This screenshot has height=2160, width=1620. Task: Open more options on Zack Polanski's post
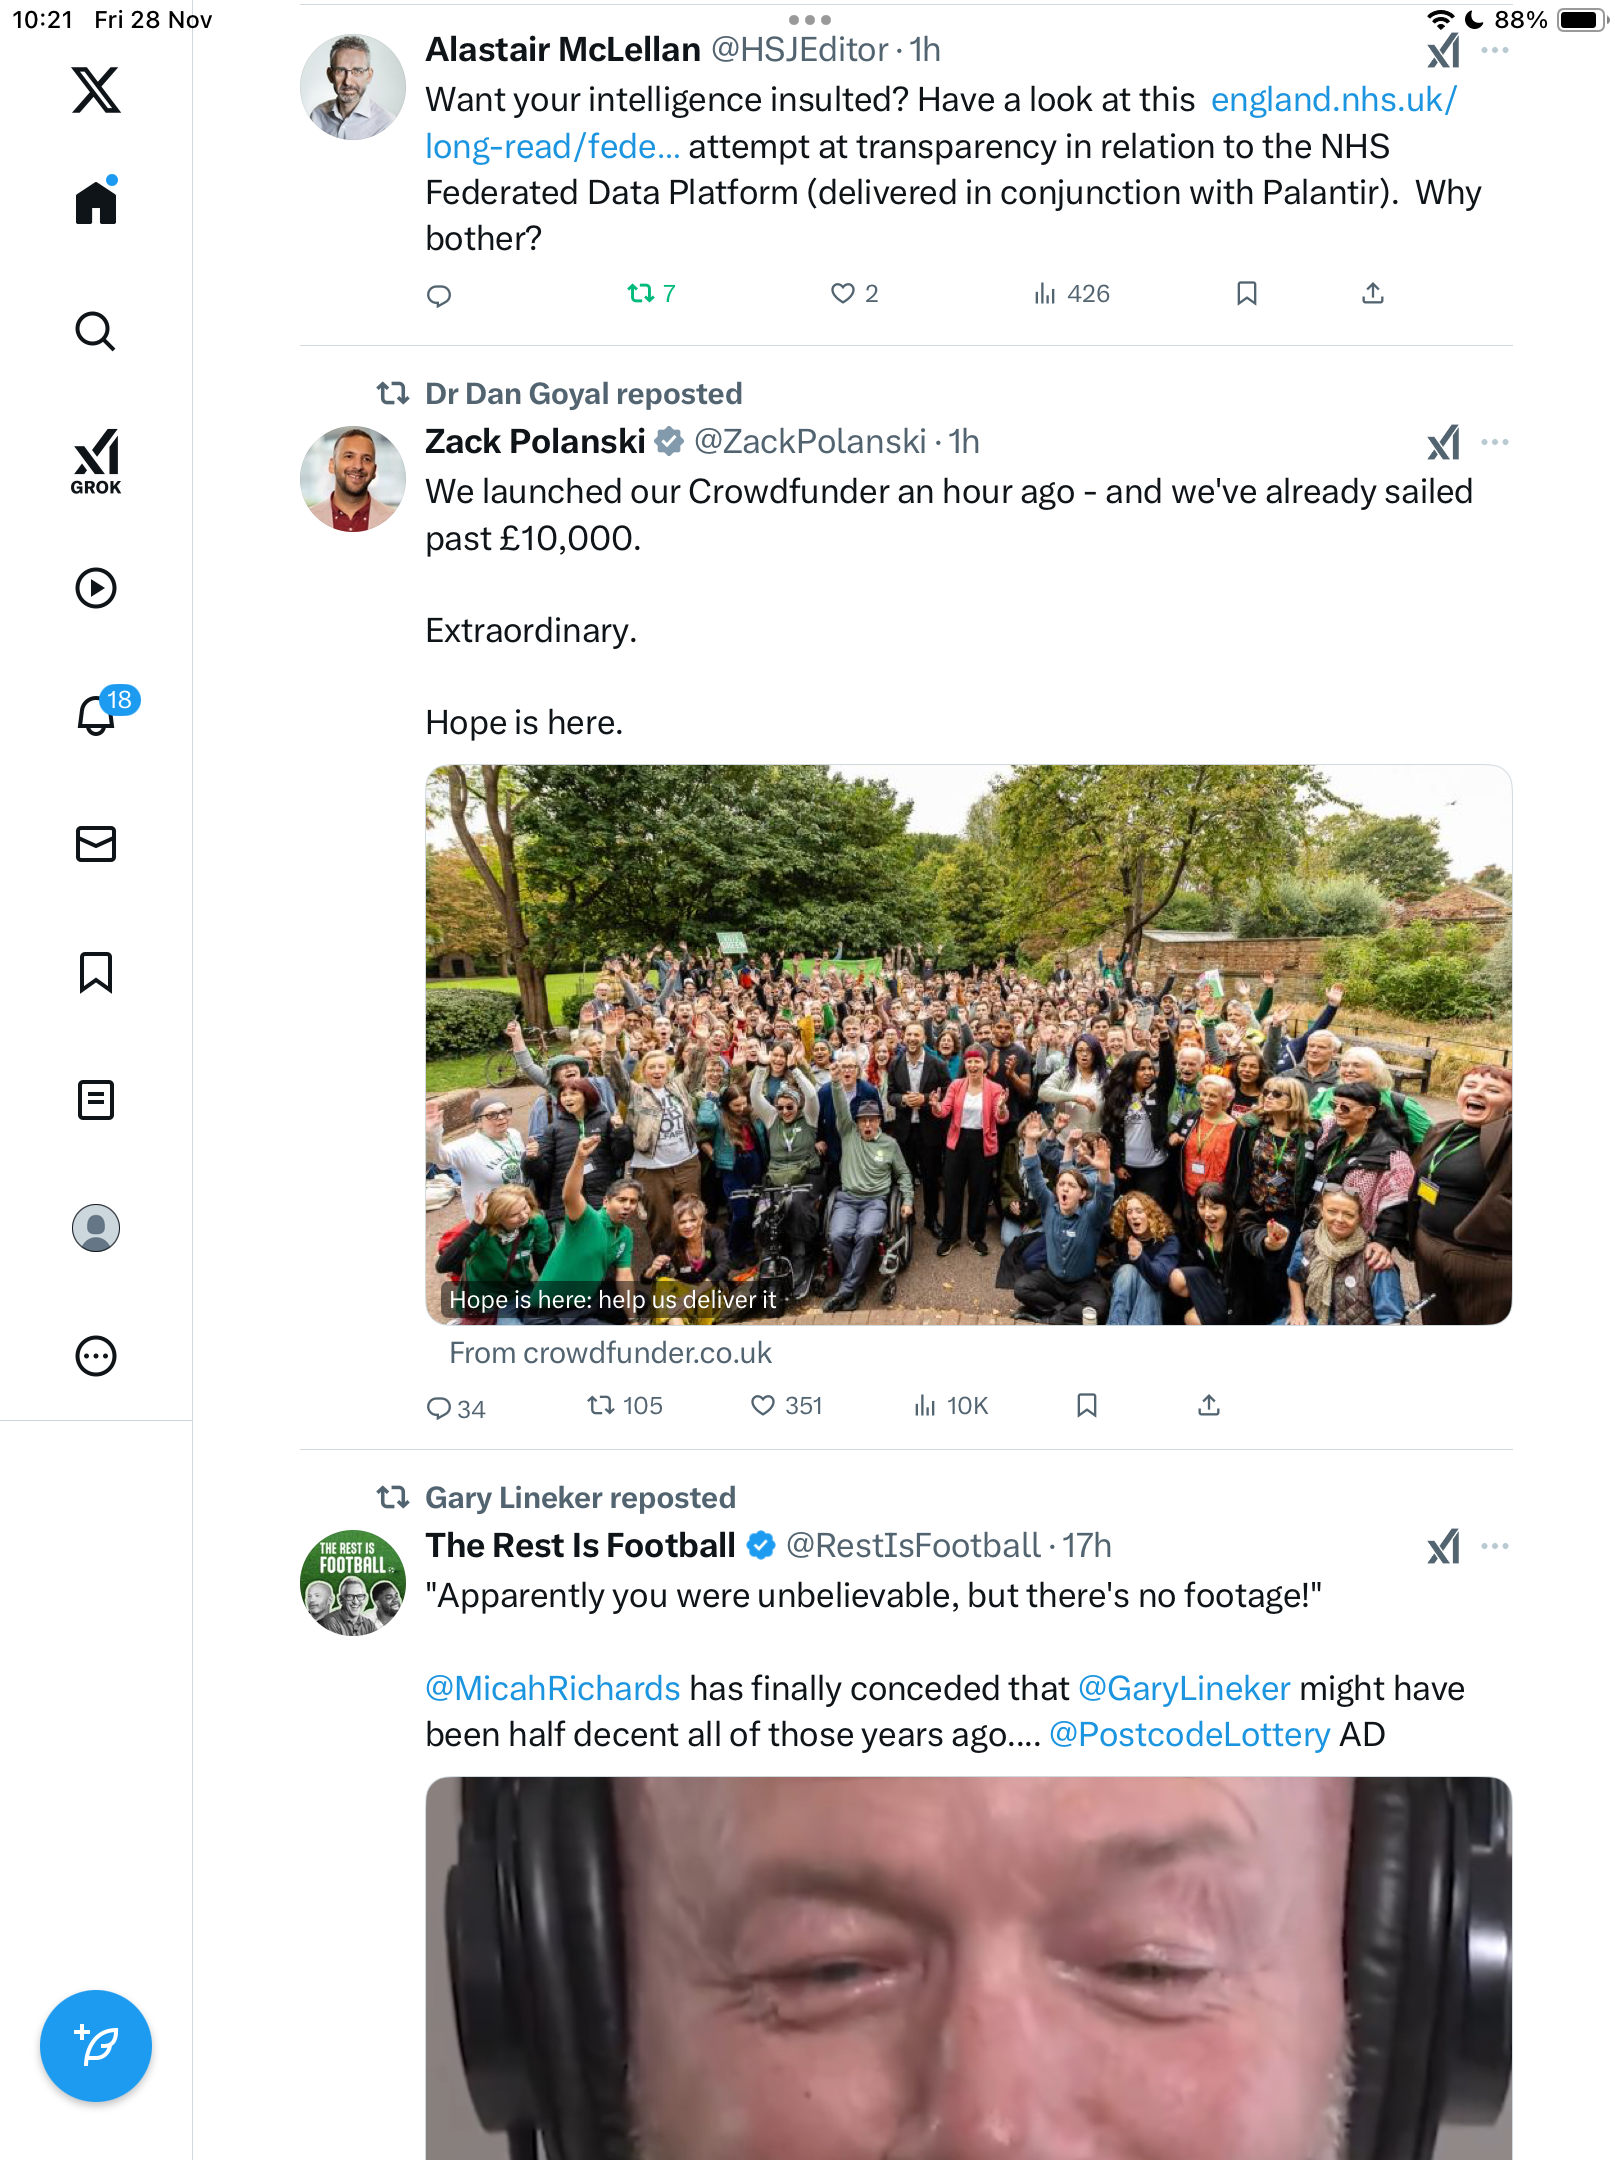coord(1495,442)
